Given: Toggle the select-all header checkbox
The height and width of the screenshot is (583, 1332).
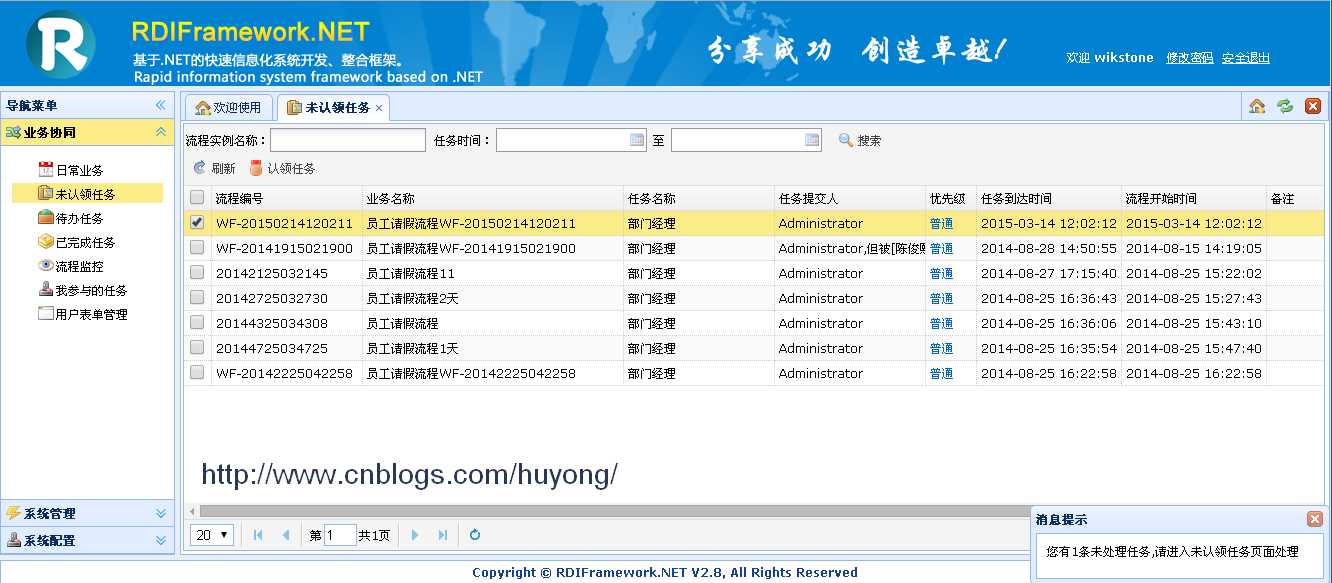Looking at the screenshot, I should click(x=197, y=198).
